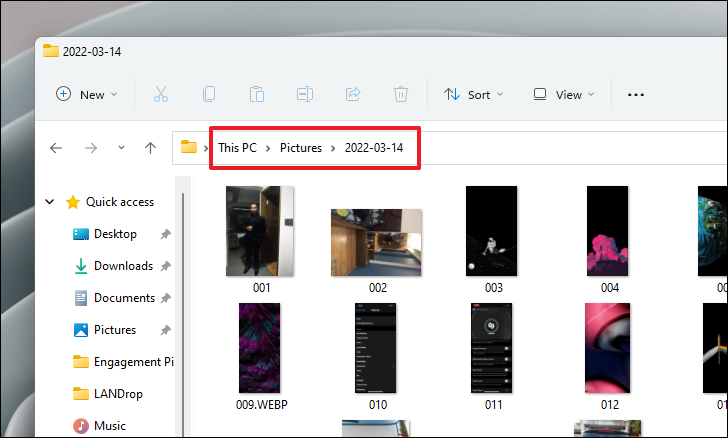Click the Quick access star icon
This screenshot has width=728, height=438.
coord(73,202)
